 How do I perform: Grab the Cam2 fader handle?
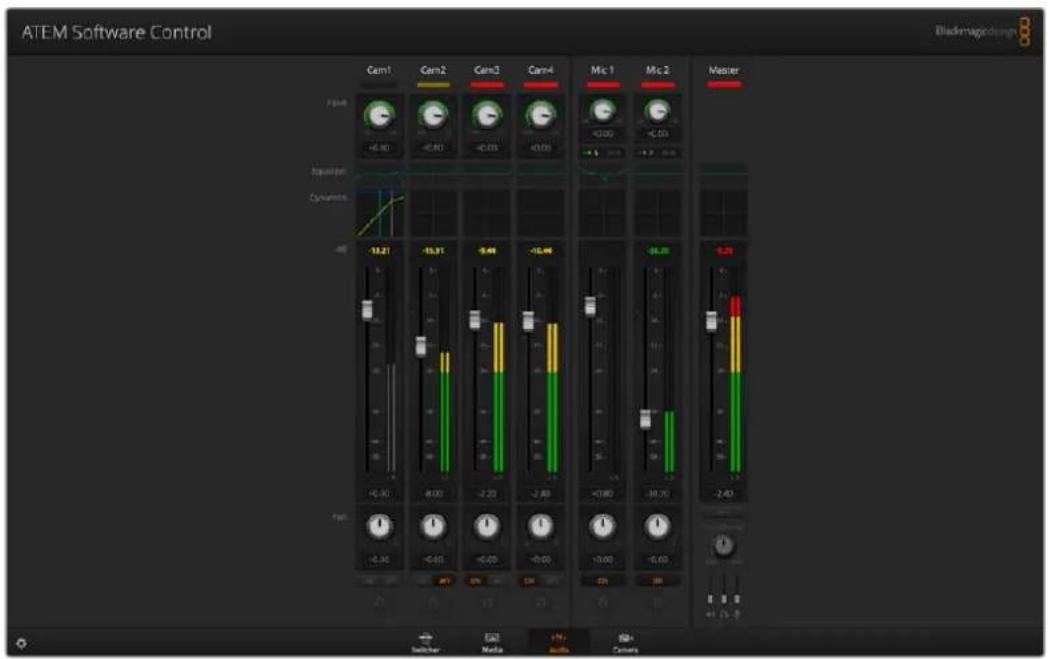[x=420, y=346]
